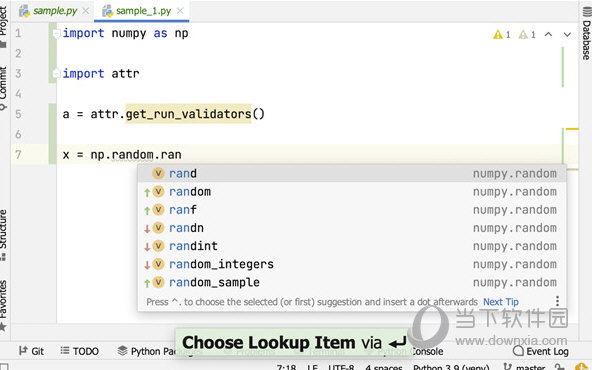The width and height of the screenshot is (592, 370).
Task: Open the Python 3.9 interpreter selector
Action: tap(451, 367)
